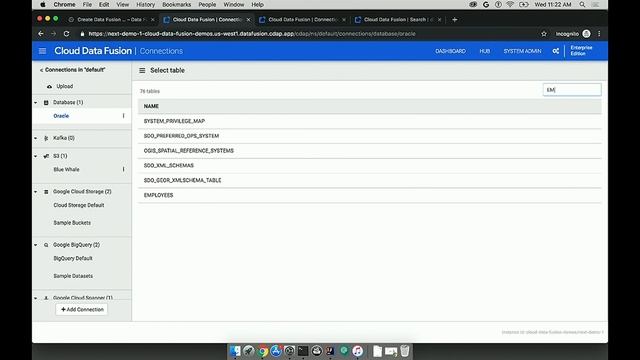This screenshot has width=640, height=360.
Task: Open Chrome three-dot menu
Action: tap(599, 34)
